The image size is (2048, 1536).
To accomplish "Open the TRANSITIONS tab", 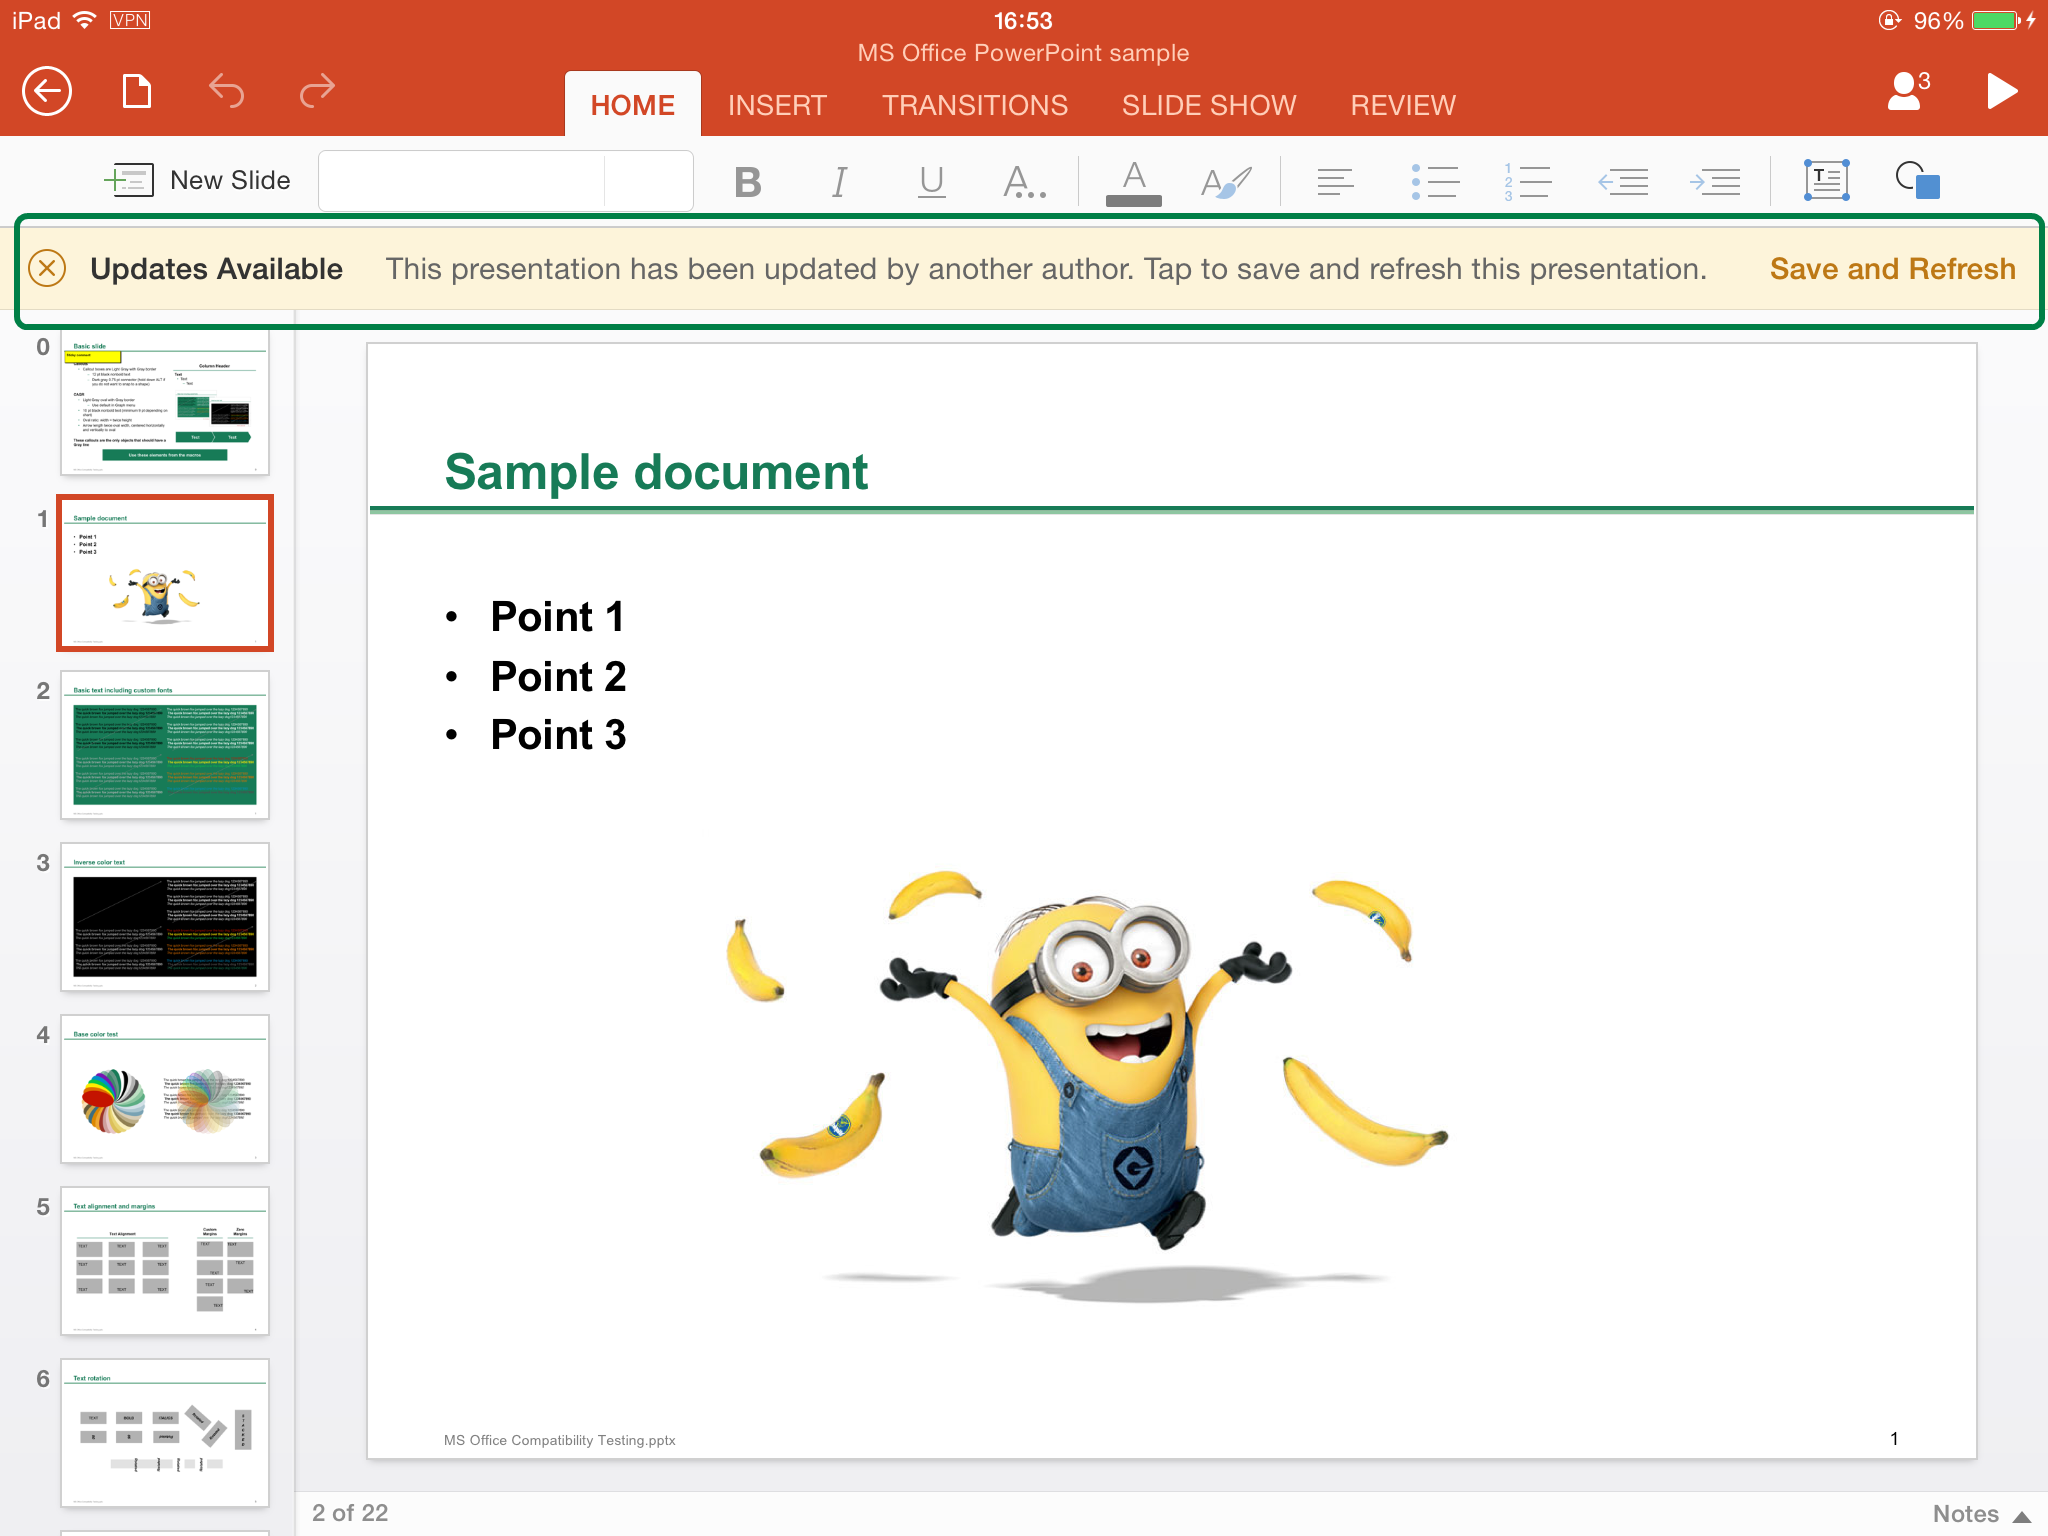I will coord(975,105).
